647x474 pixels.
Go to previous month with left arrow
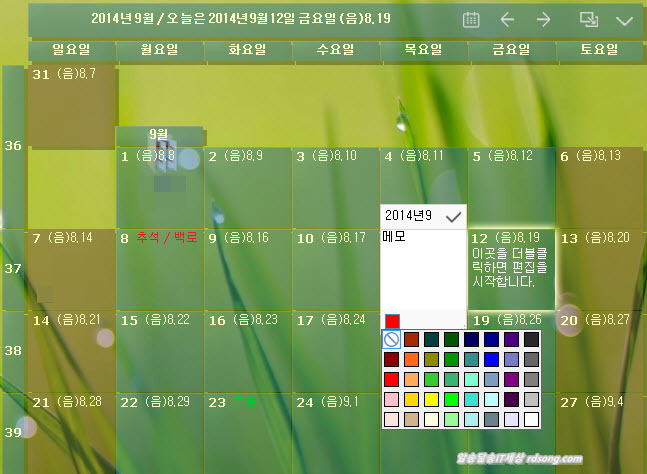[507, 19]
